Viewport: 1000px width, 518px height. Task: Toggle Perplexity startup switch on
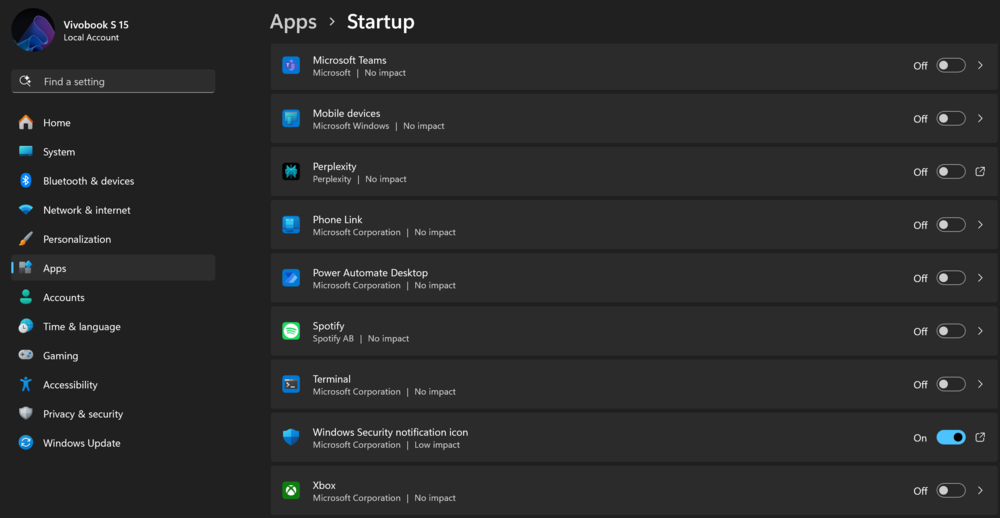click(950, 172)
